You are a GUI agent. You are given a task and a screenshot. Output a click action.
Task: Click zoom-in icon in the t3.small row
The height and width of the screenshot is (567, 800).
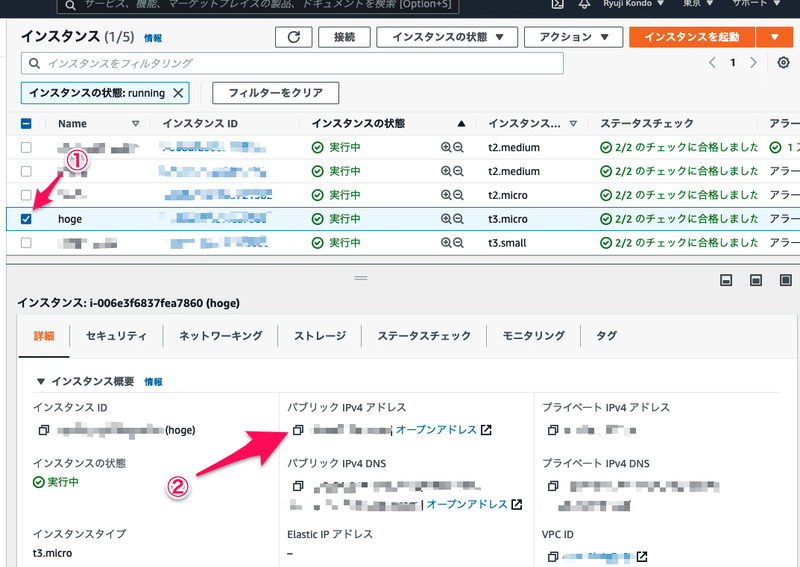(446, 243)
